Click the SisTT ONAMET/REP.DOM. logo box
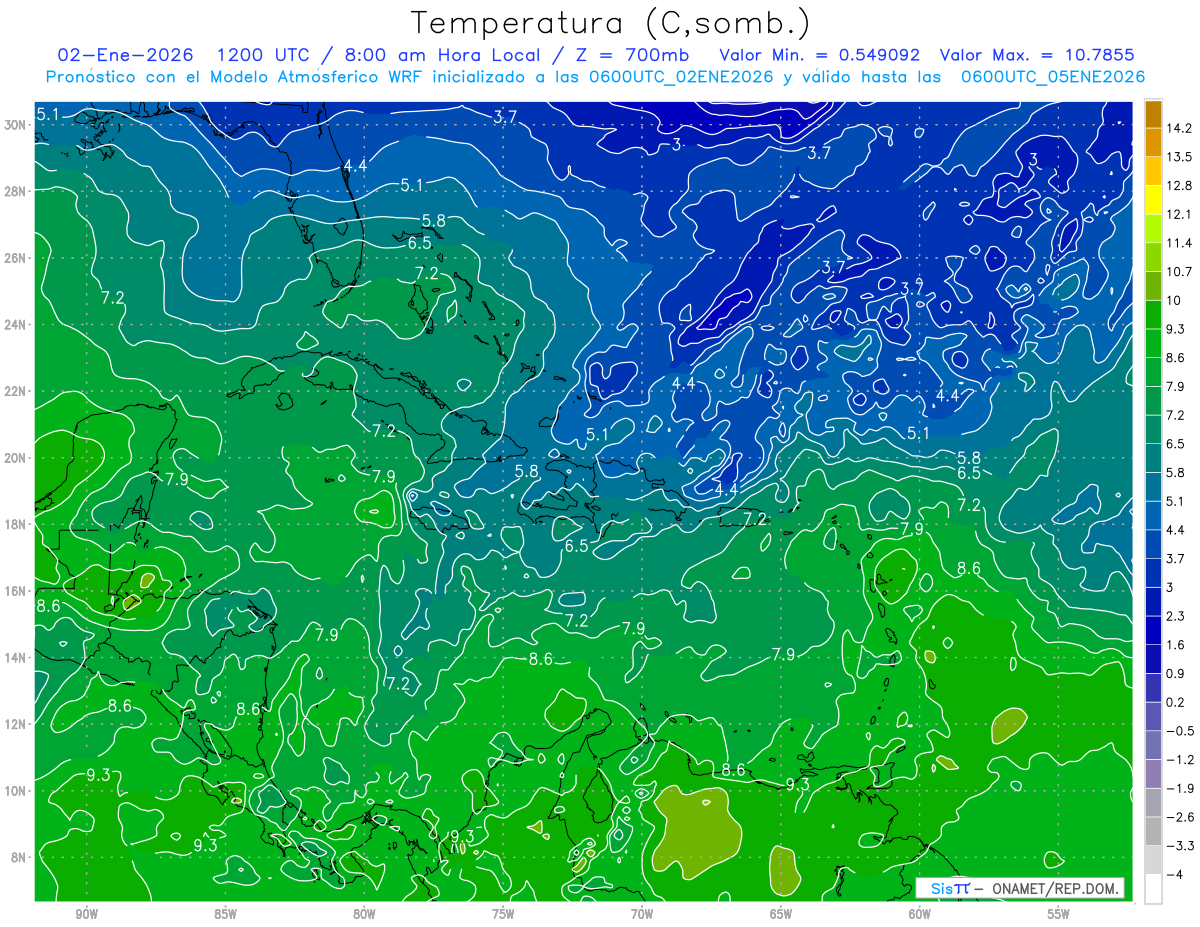 [x=1019, y=888]
